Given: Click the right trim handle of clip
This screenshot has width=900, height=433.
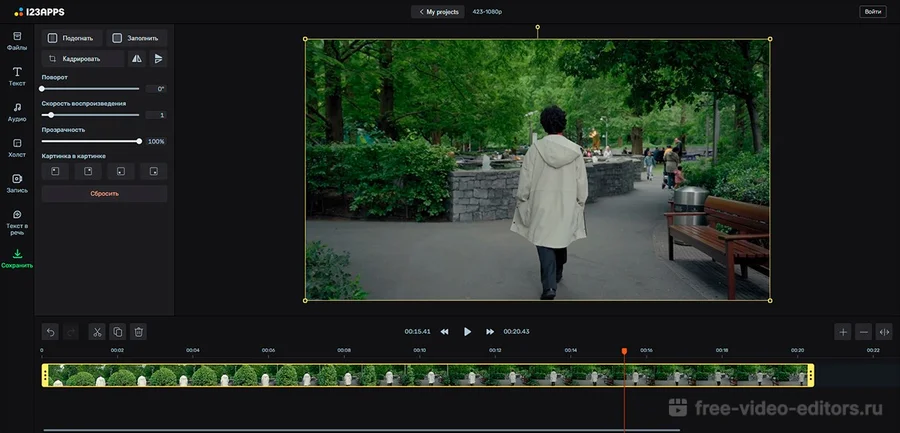Looking at the screenshot, I should (810, 375).
